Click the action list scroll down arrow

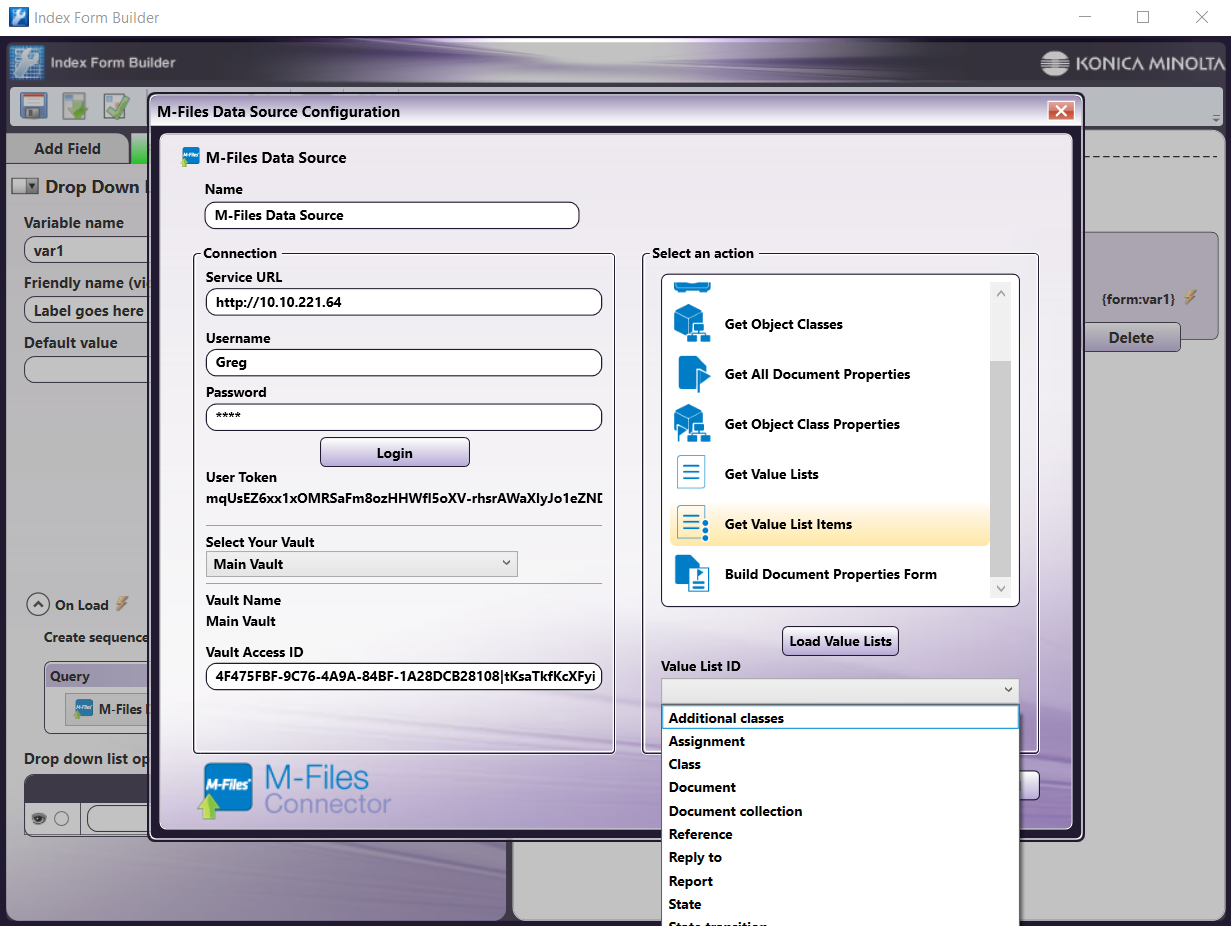point(1001,589)
